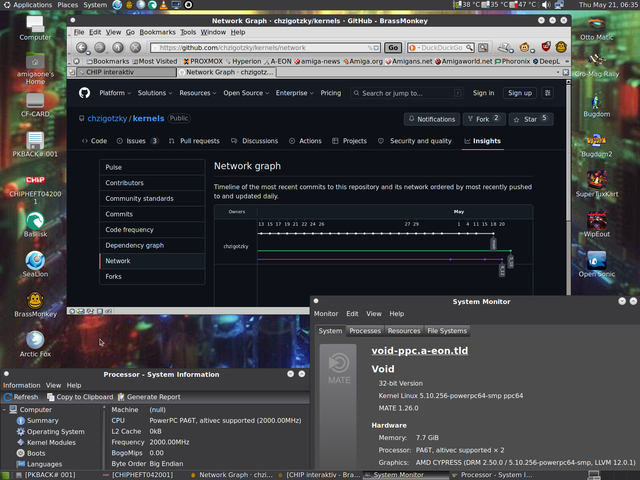The width and height of the screenshot is (640, 480).
Task: Click the Notifications bell button
Action: click(432, 119)
